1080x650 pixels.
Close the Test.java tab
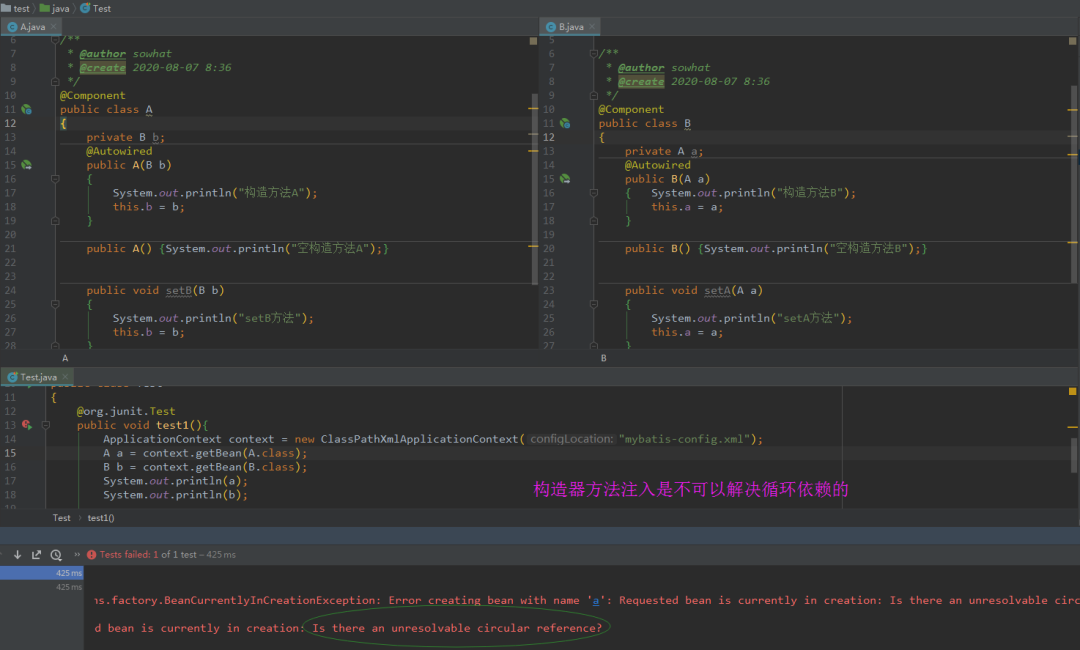pos(65,377)
